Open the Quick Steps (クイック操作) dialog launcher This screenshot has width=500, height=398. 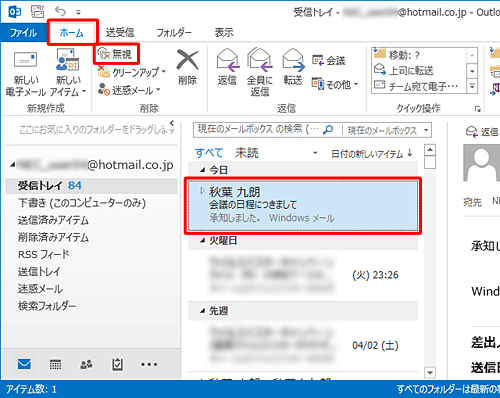(x=478, y=109)
